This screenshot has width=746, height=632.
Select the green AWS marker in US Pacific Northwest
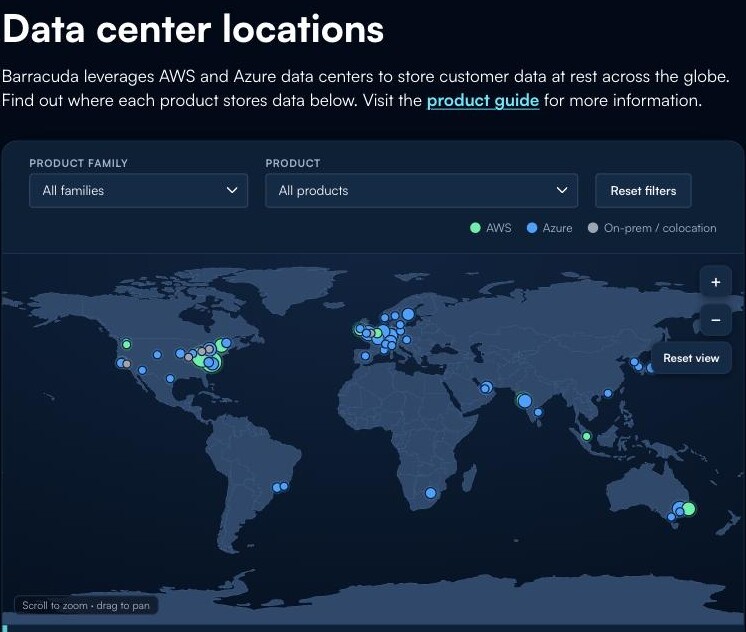point(126,344)
